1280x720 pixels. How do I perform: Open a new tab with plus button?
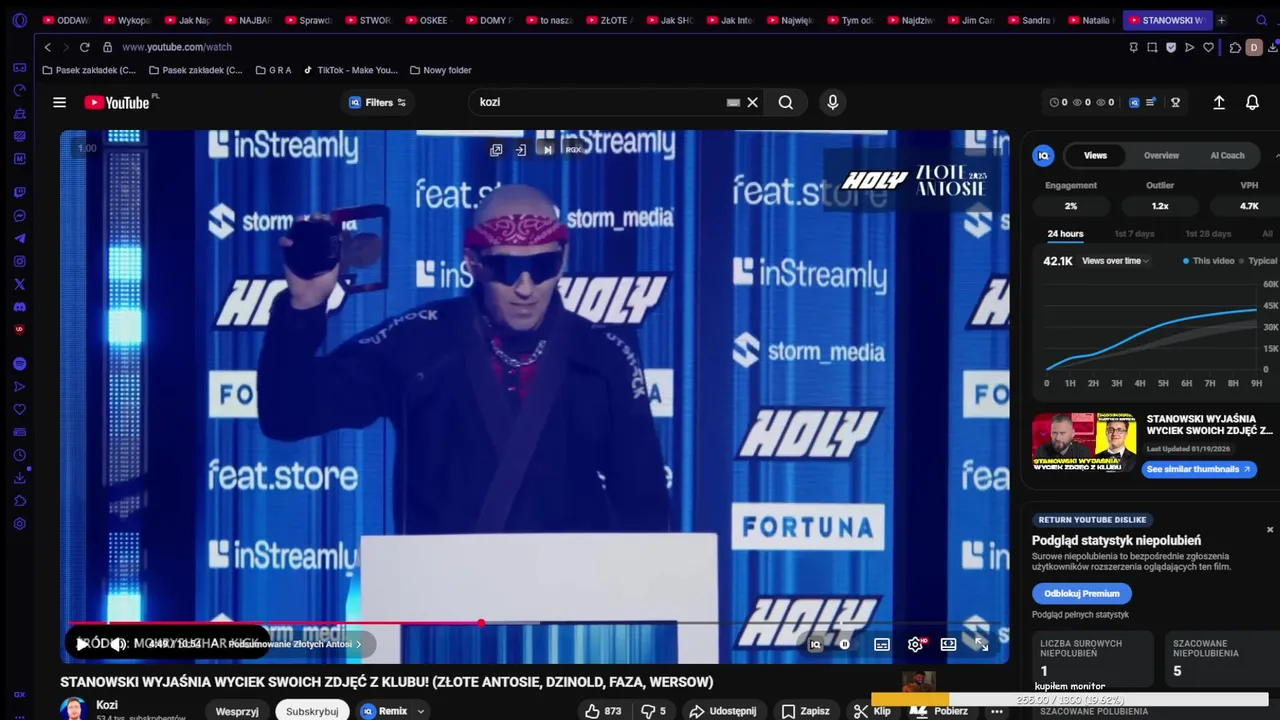click(x=1221, y=20)
